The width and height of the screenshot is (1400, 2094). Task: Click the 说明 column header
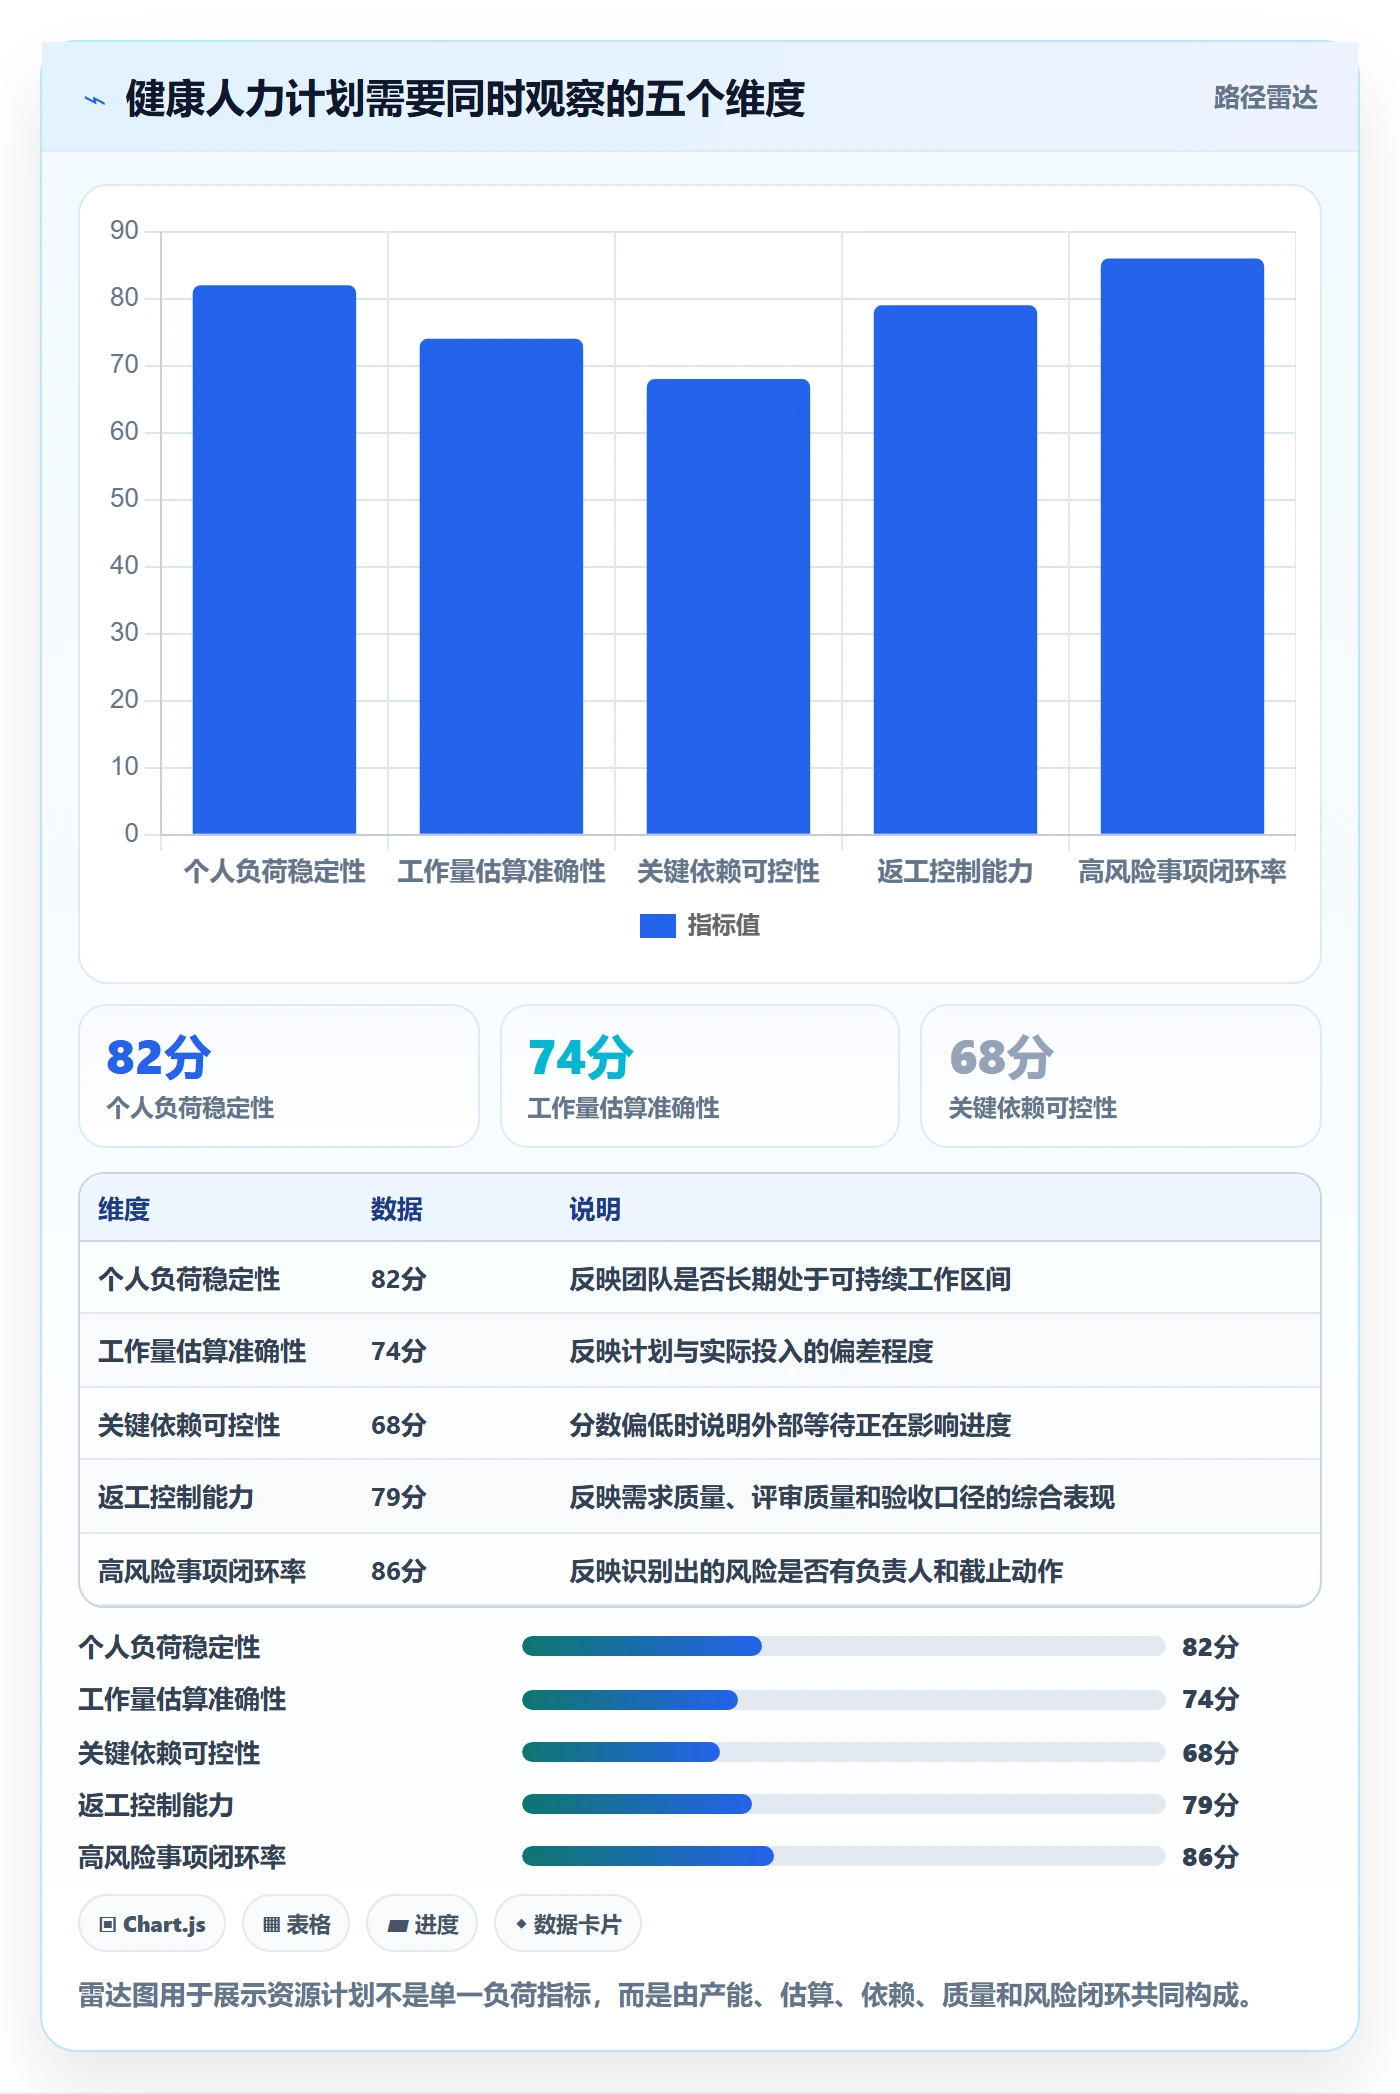595,1209
